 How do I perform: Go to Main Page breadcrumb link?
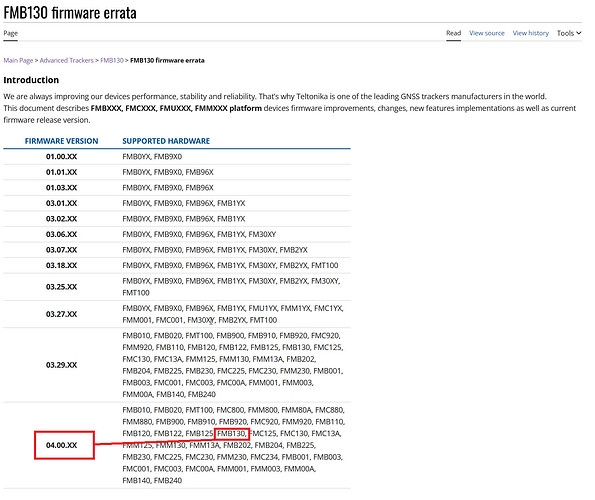18,60
